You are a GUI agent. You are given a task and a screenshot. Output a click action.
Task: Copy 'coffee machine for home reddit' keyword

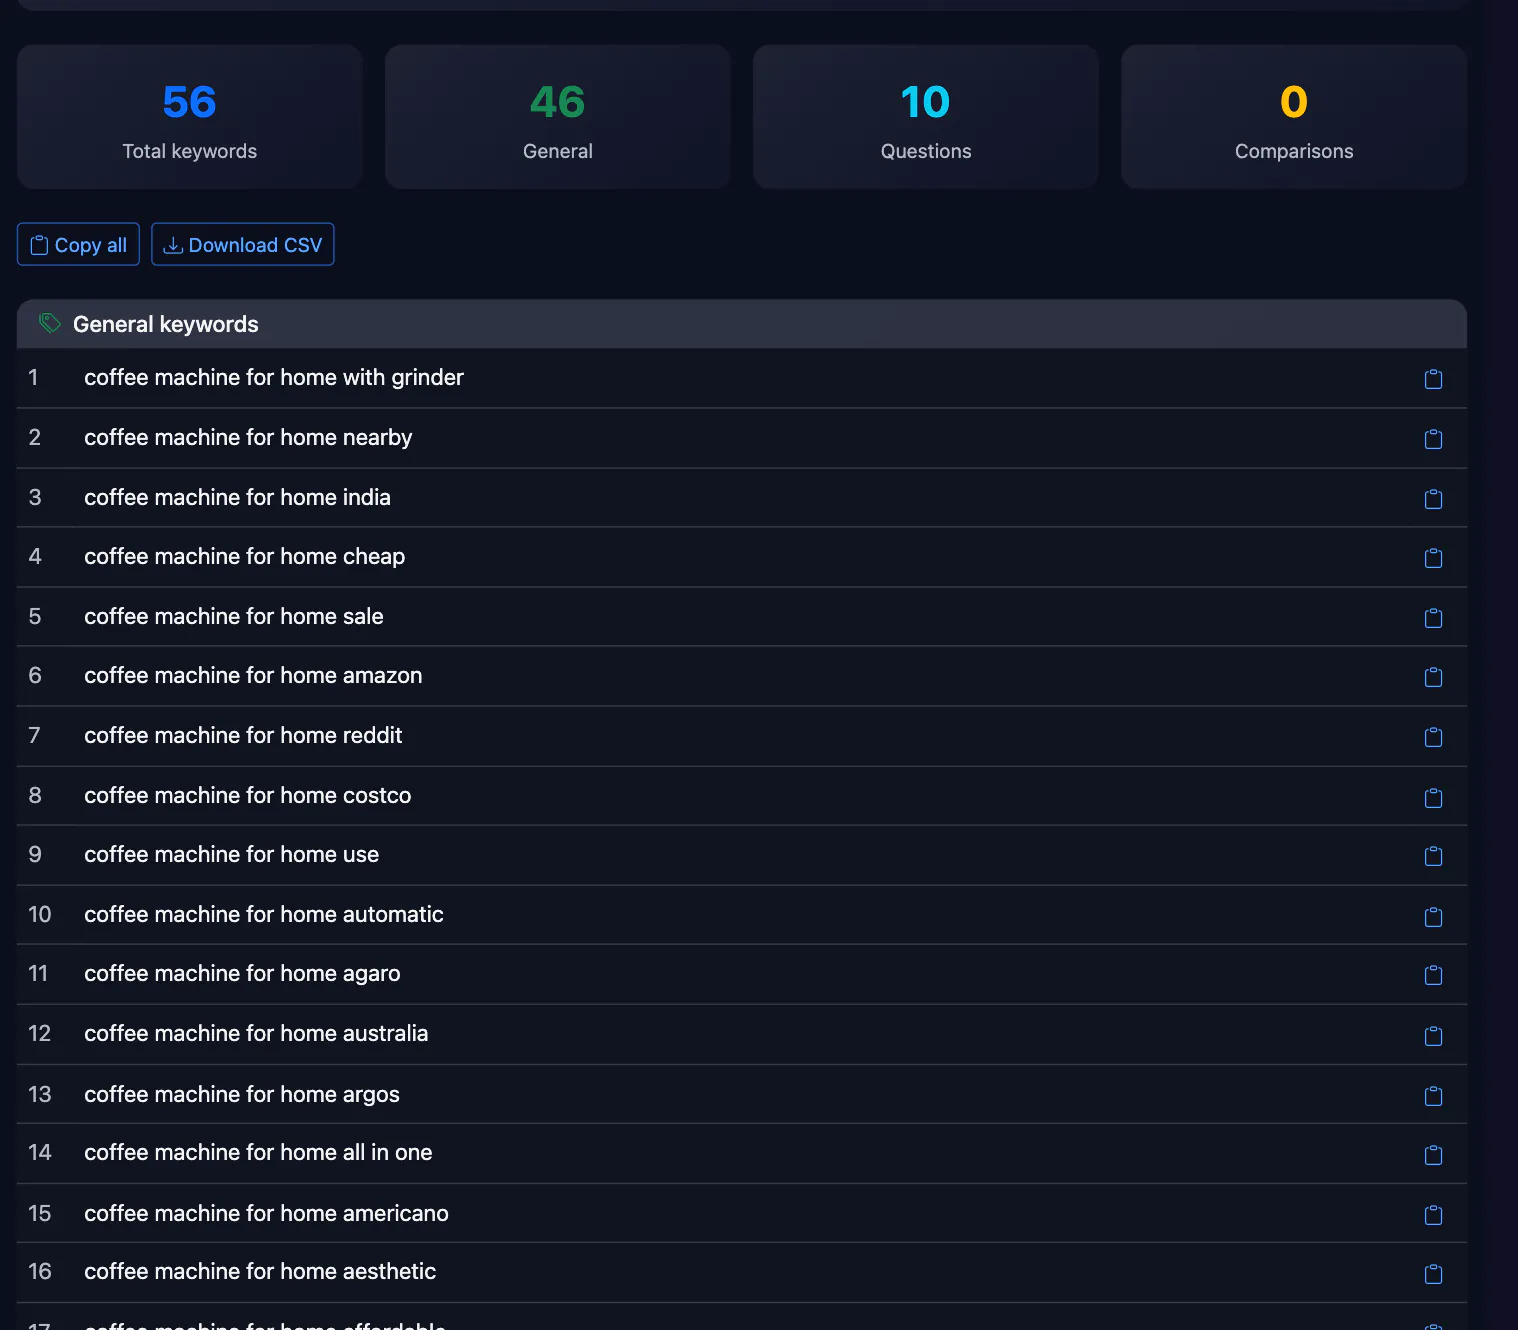click(1433, 737)
